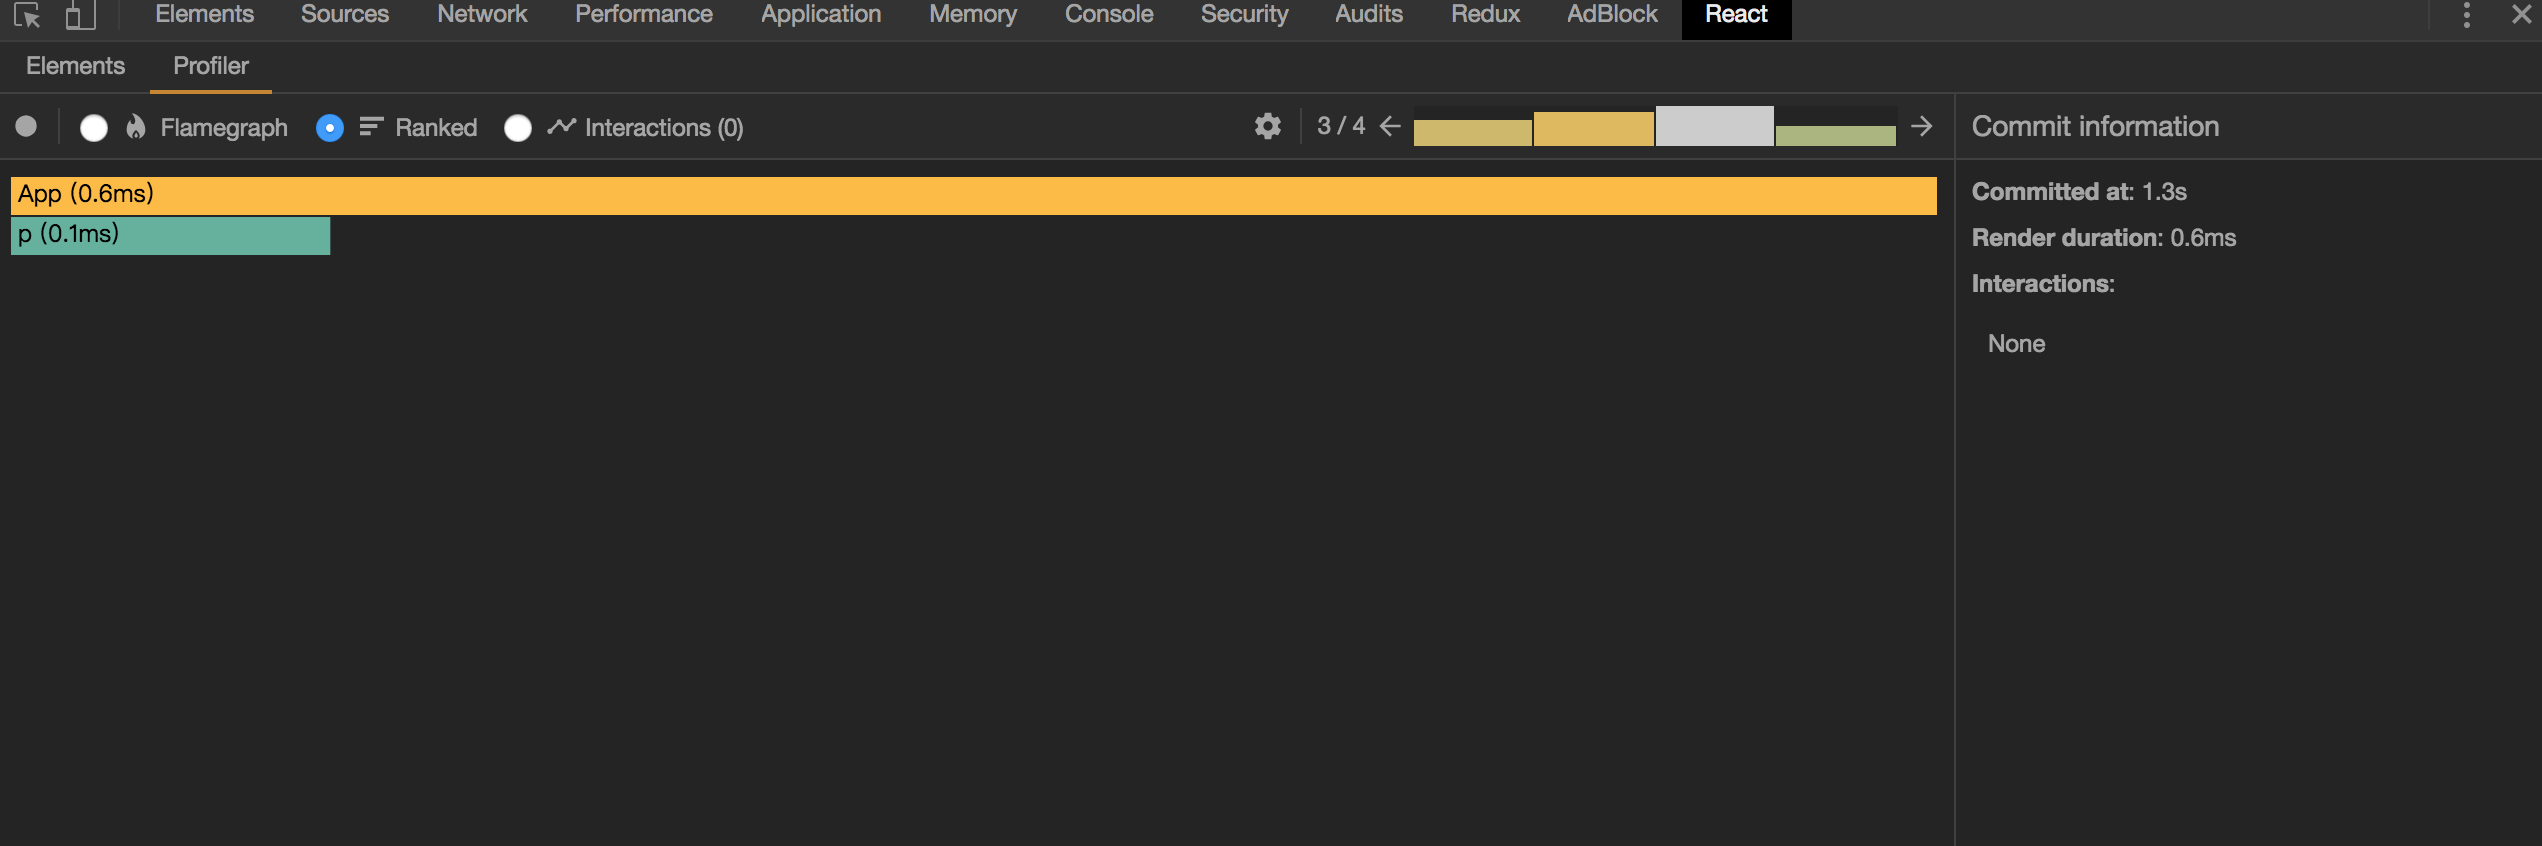Switch to React Elements sub-tab
The height and width of the screenshot is (846, 2542).
[x=75, y=66]
